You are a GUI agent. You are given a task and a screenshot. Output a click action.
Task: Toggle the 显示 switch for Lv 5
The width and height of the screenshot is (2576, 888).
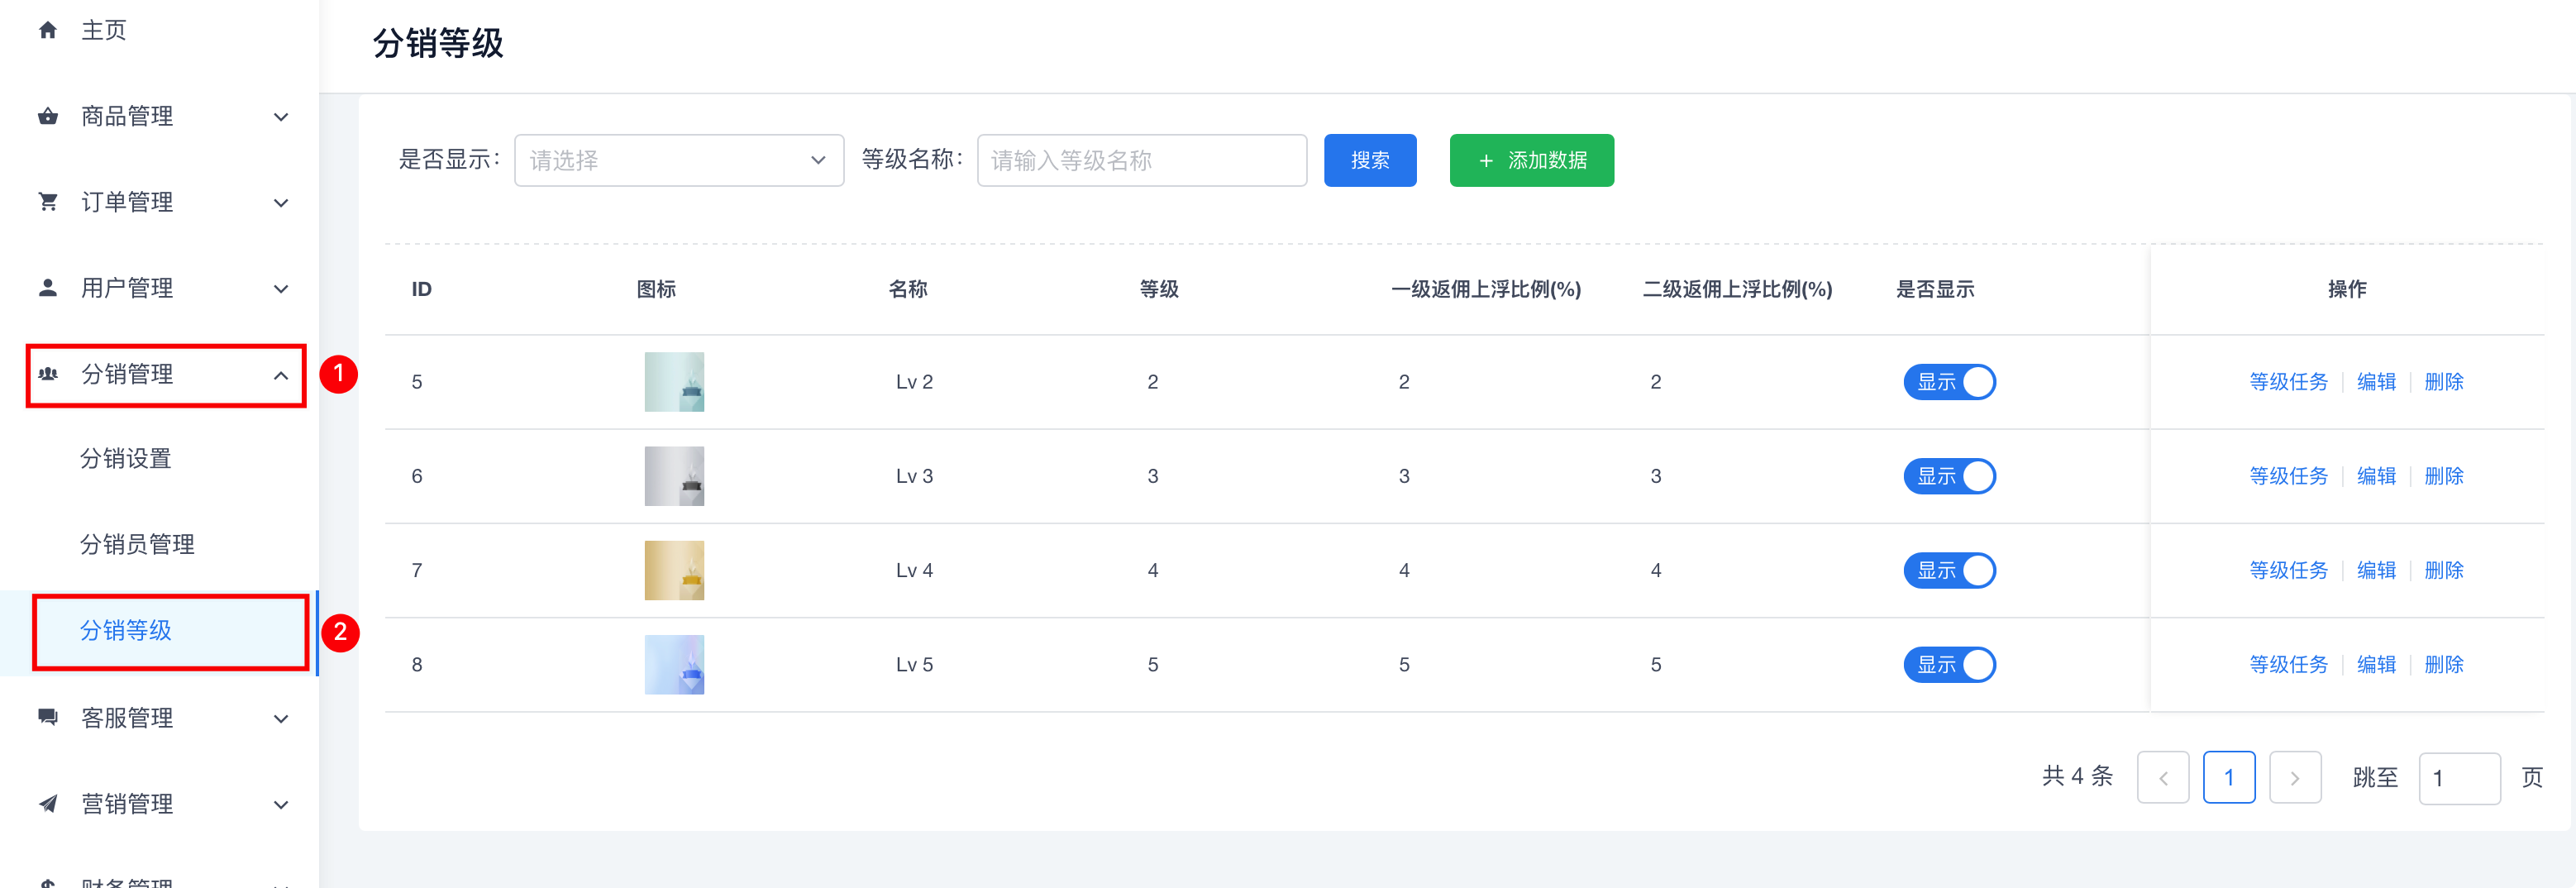coord(1949,664)
